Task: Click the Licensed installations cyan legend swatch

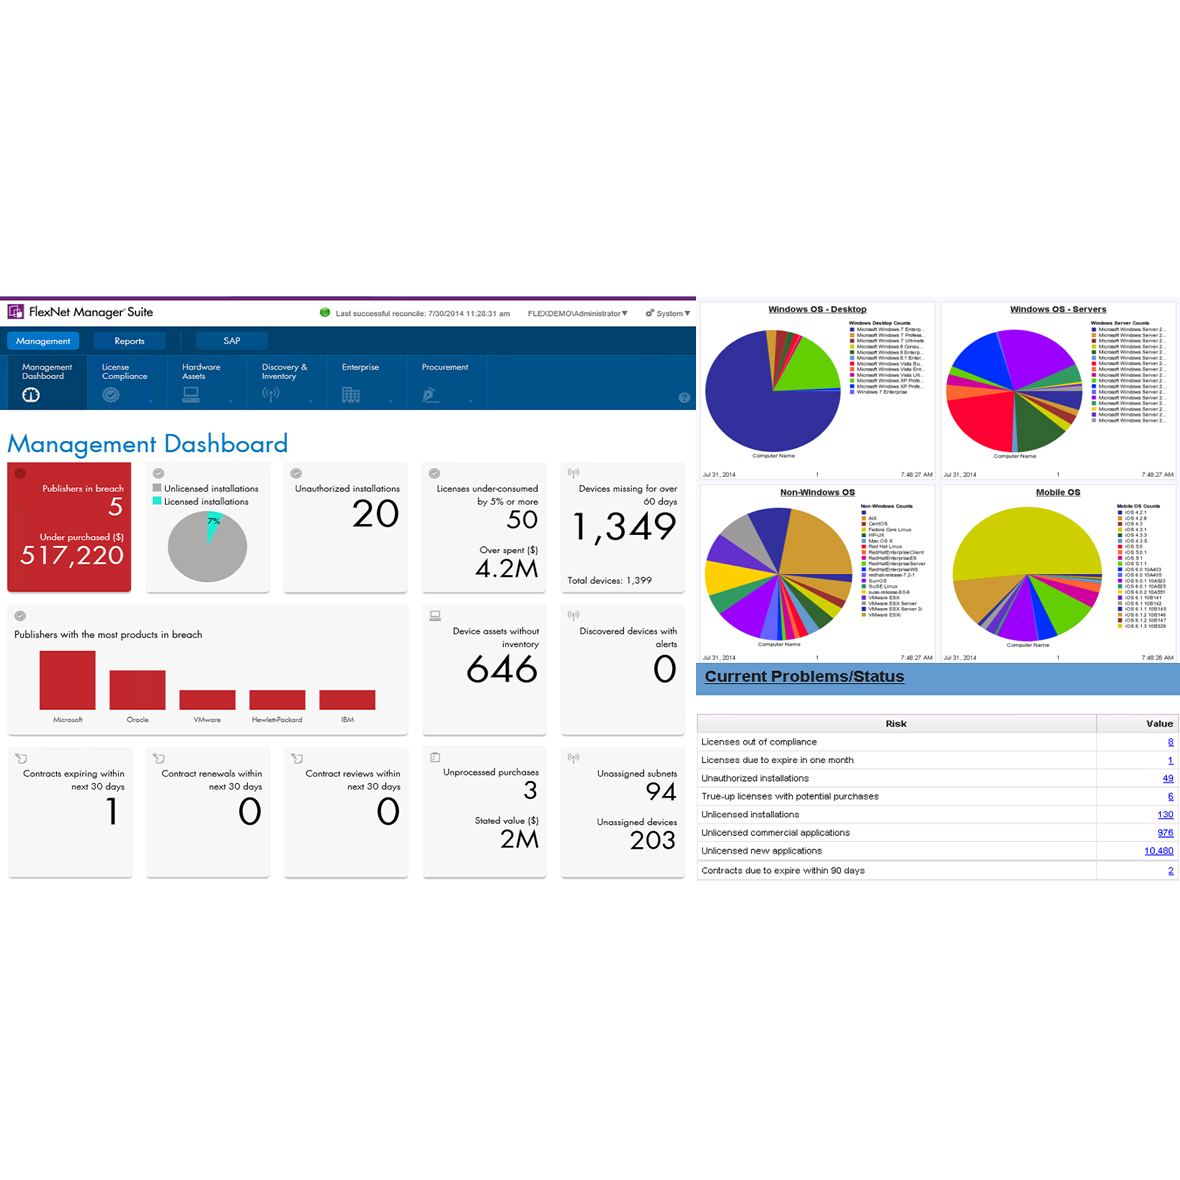Action: click(157, 500)
